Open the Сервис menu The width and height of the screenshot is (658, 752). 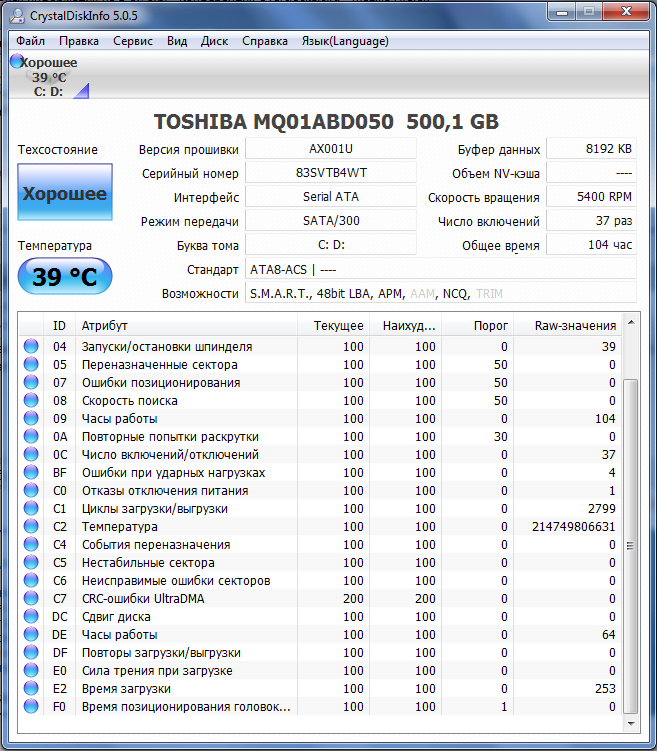pos(133,41)
